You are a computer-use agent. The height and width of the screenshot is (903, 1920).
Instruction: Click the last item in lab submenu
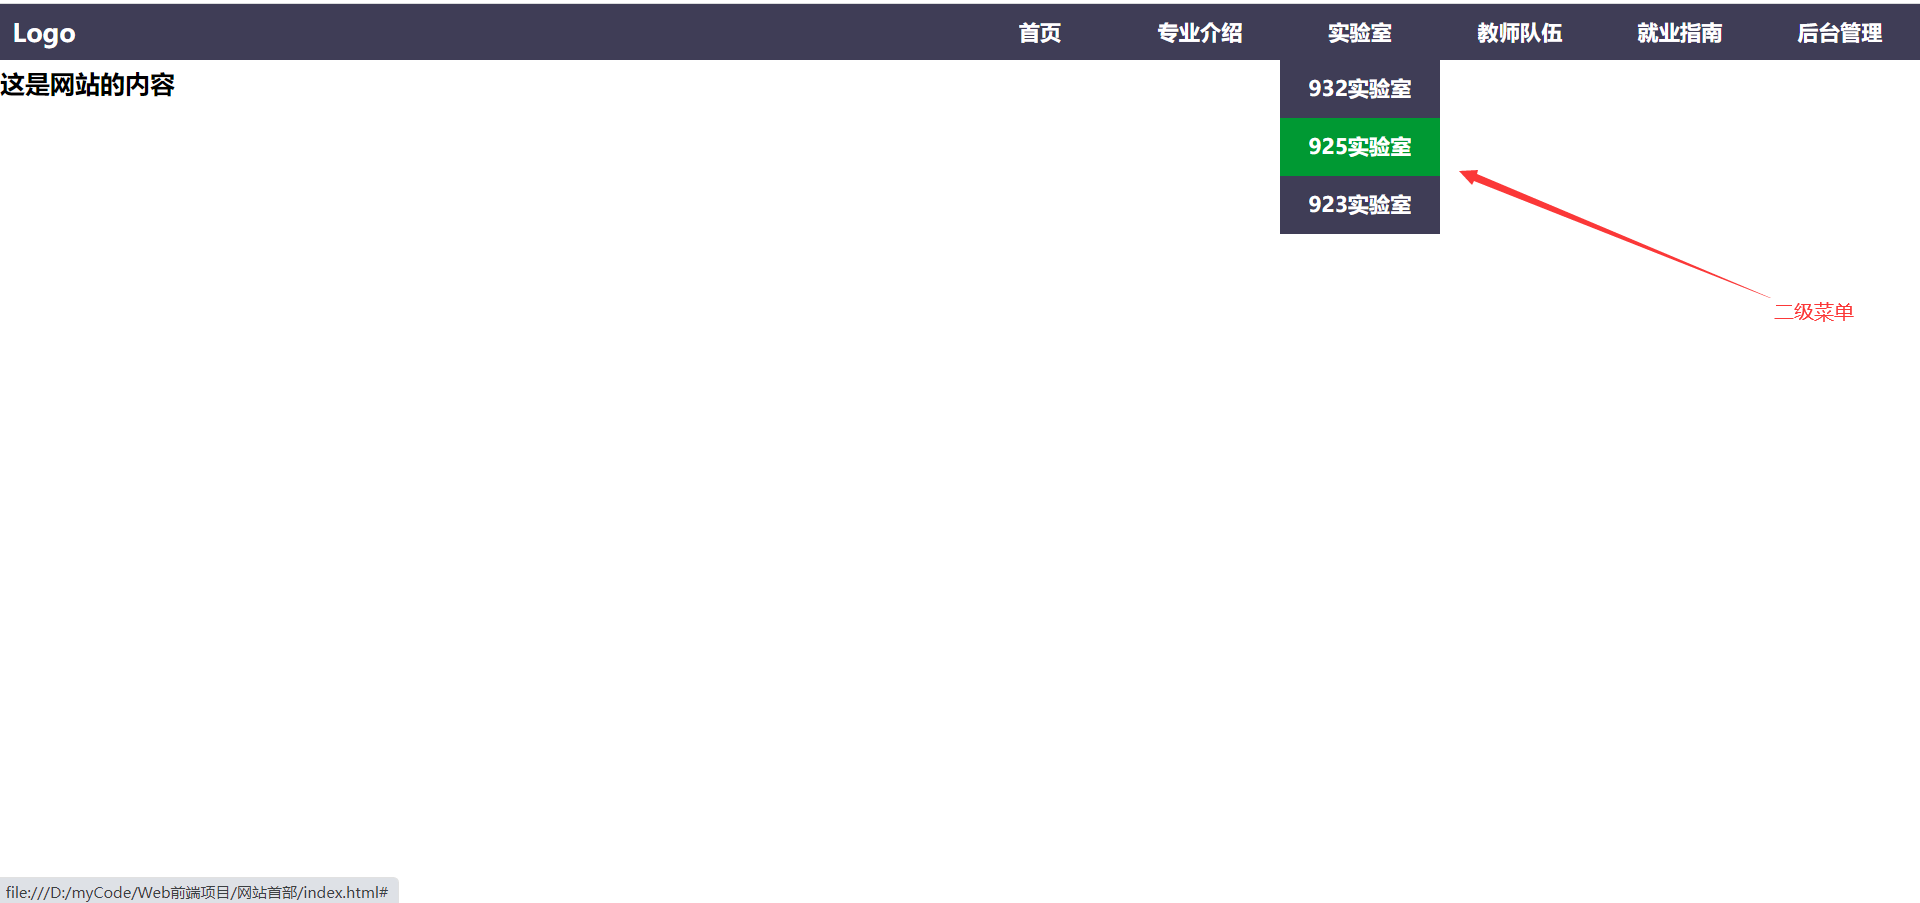coord(1359,205)
